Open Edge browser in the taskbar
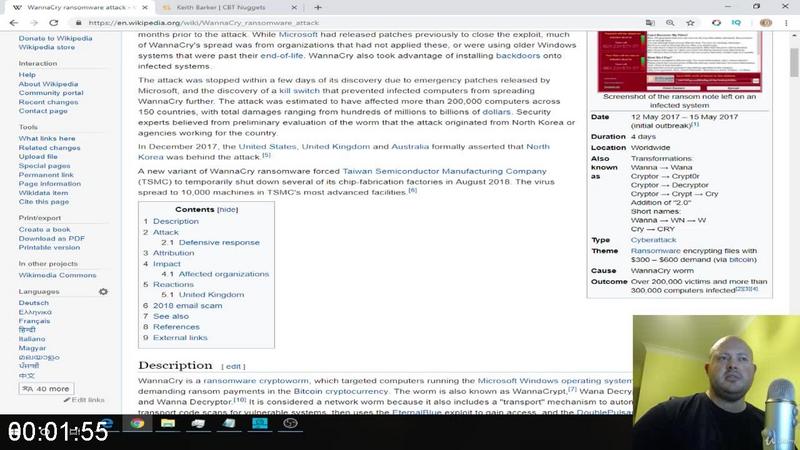The image size is (800, 450). coord(107,423)
